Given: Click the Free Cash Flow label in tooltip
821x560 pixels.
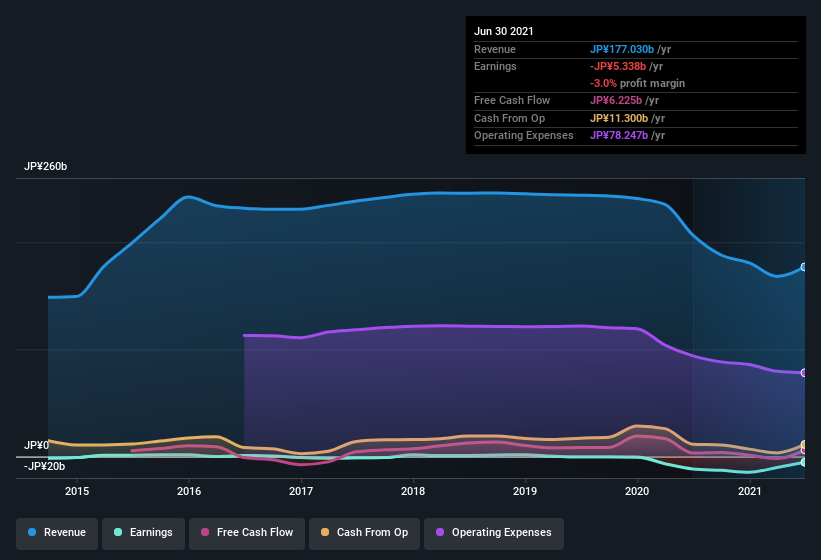Looking at the screenshot, I should 512,100.
